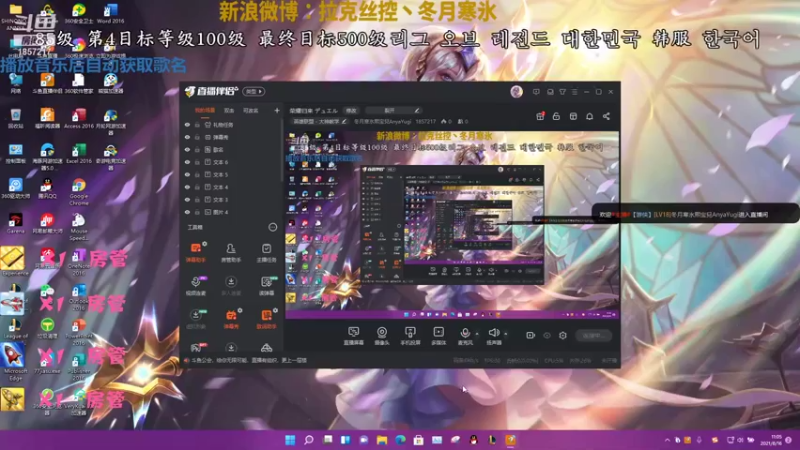Open Microsoft Edge on taskbar
Image resolution: width=800 pixels, height=450 pixels.
pyautogui.click(x=400, y=440)
